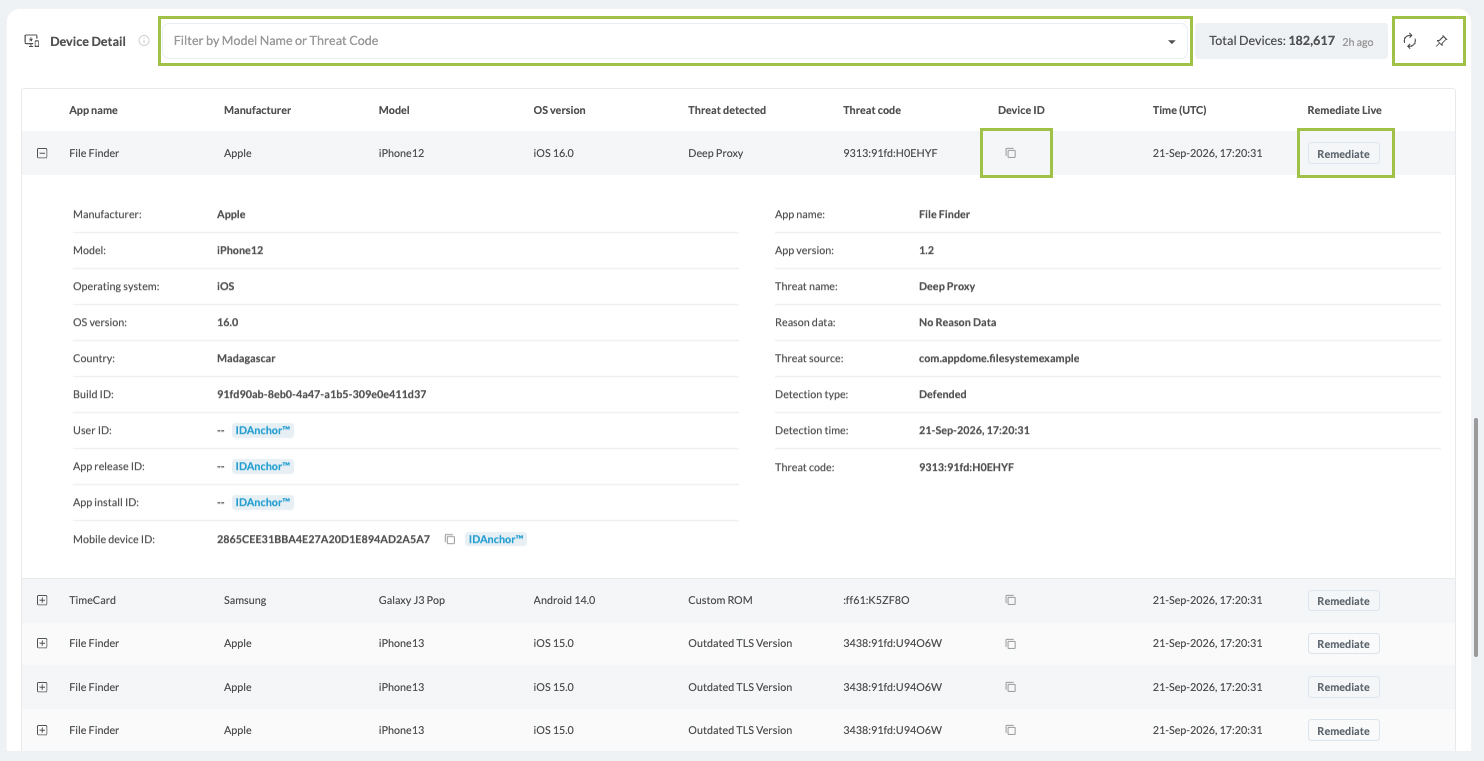
Task: Click the info icon next to Device Detail
Action: click(x=144, y=41)
